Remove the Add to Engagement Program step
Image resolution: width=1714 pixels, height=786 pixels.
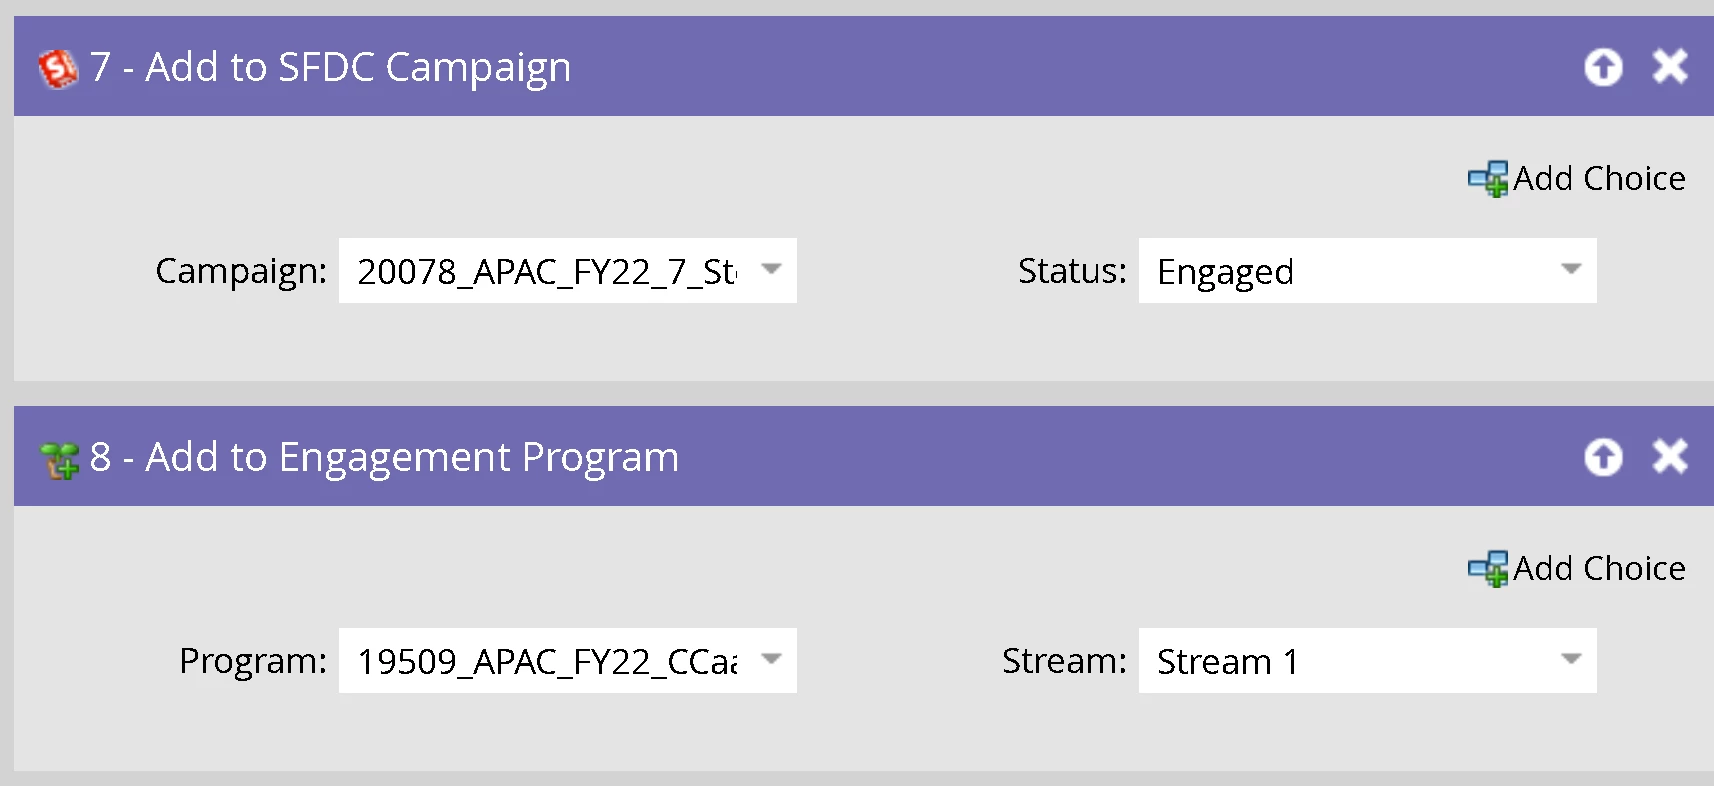pos(1670,457)
